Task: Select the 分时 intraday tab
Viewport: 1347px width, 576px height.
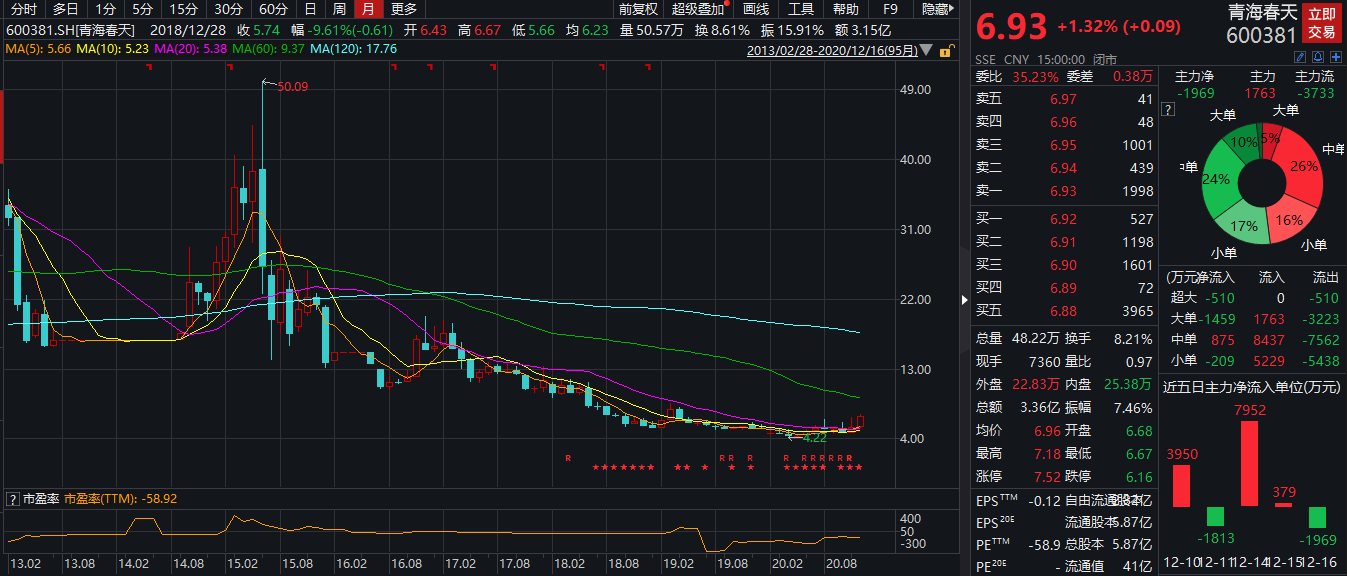Action: coord(22,9)
